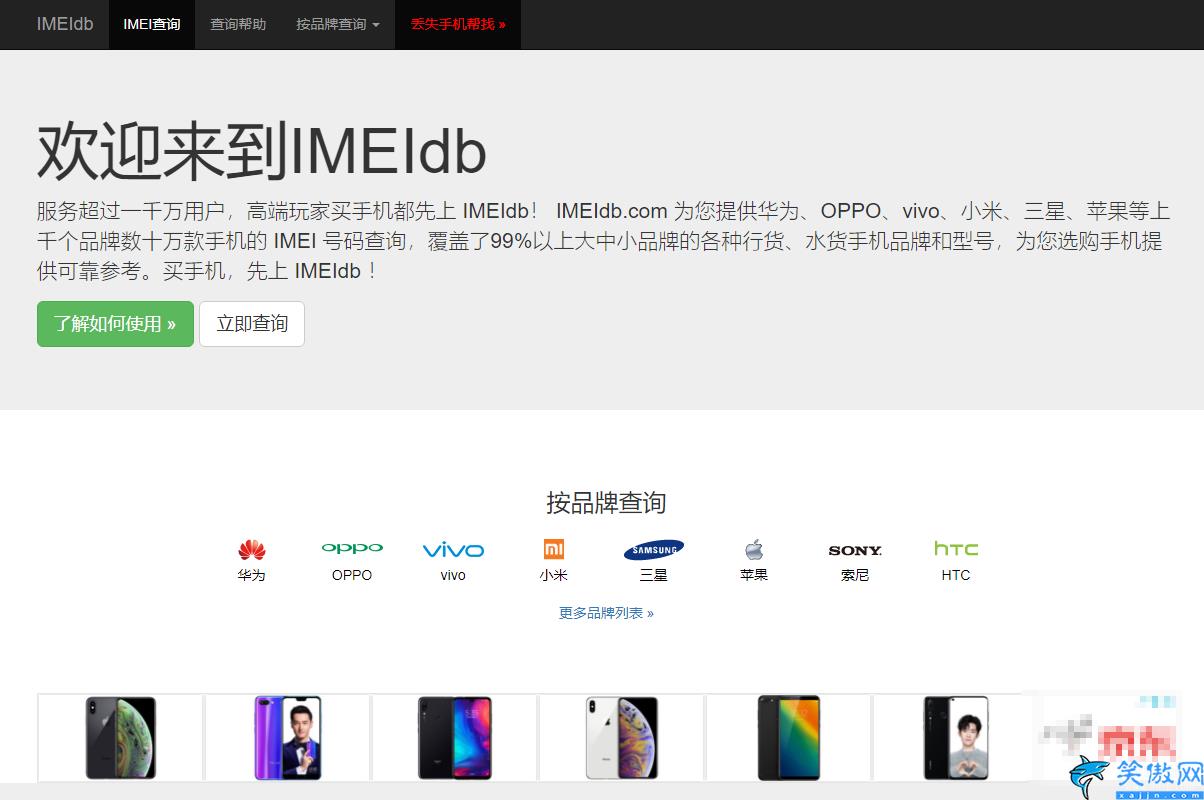Open the 查询帮助 navigation item
Viewport: 1204px width, 800px height.
point(238,24)
